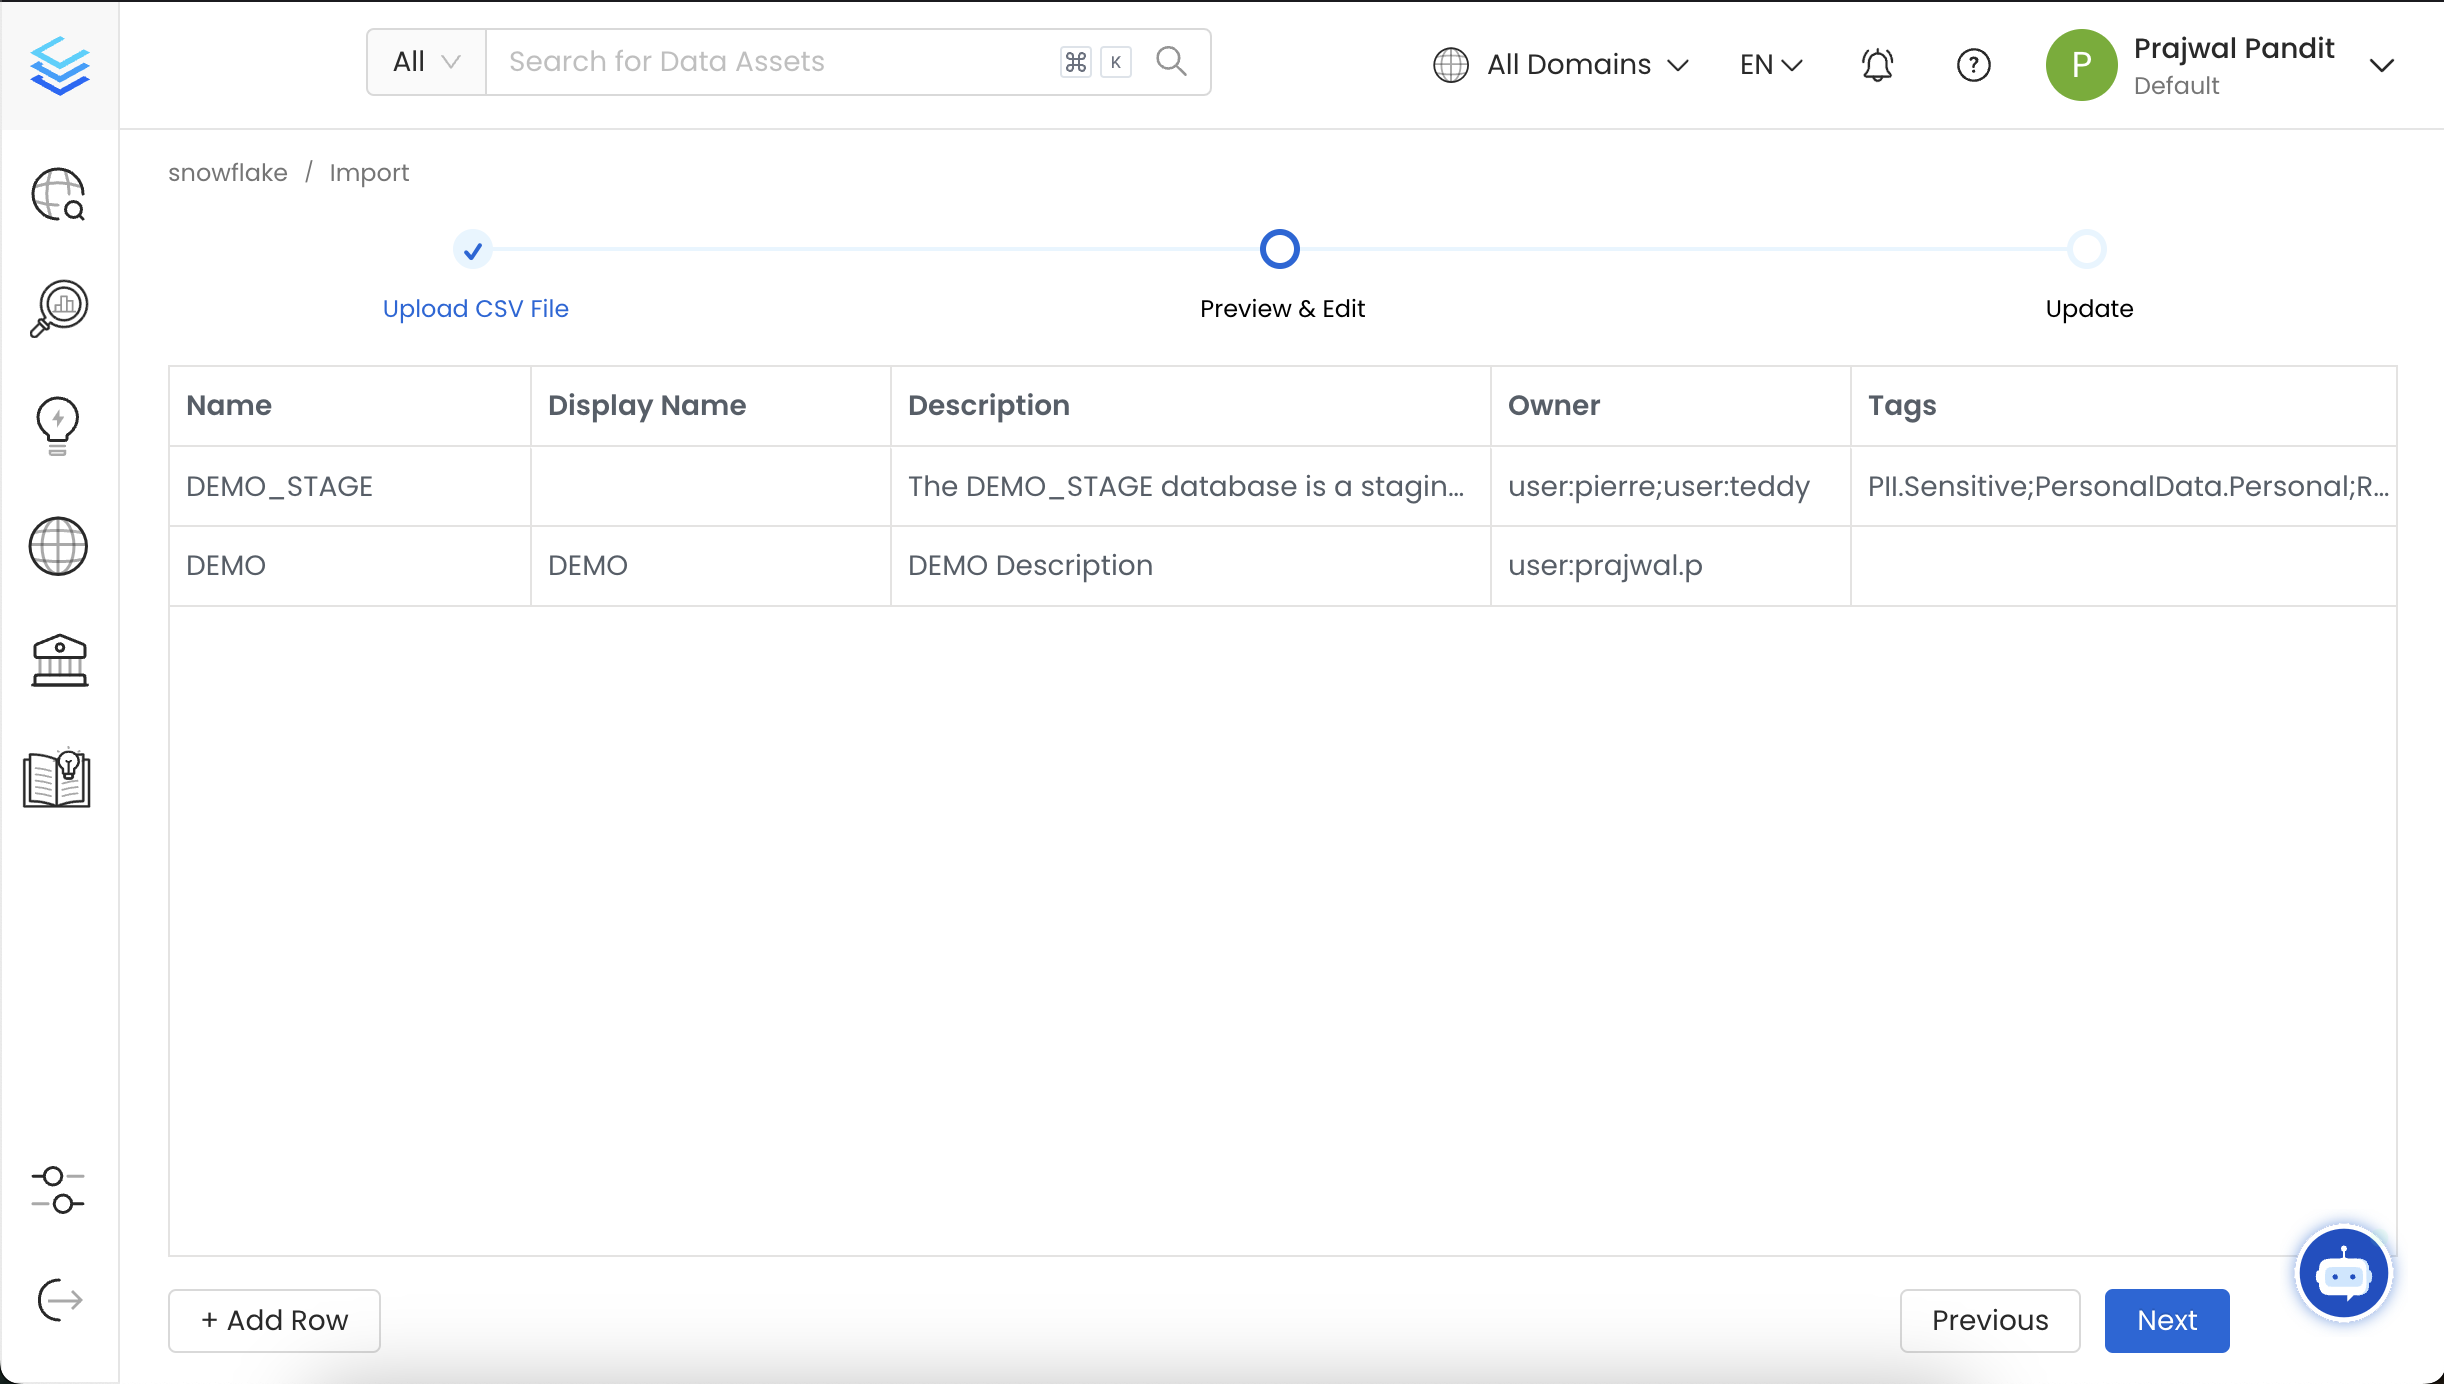Image resolution: width=2444 pixels, height=1384 pixels.
Task: Navigate to snowflake via breadcrumb
Action: click(227, 172)
